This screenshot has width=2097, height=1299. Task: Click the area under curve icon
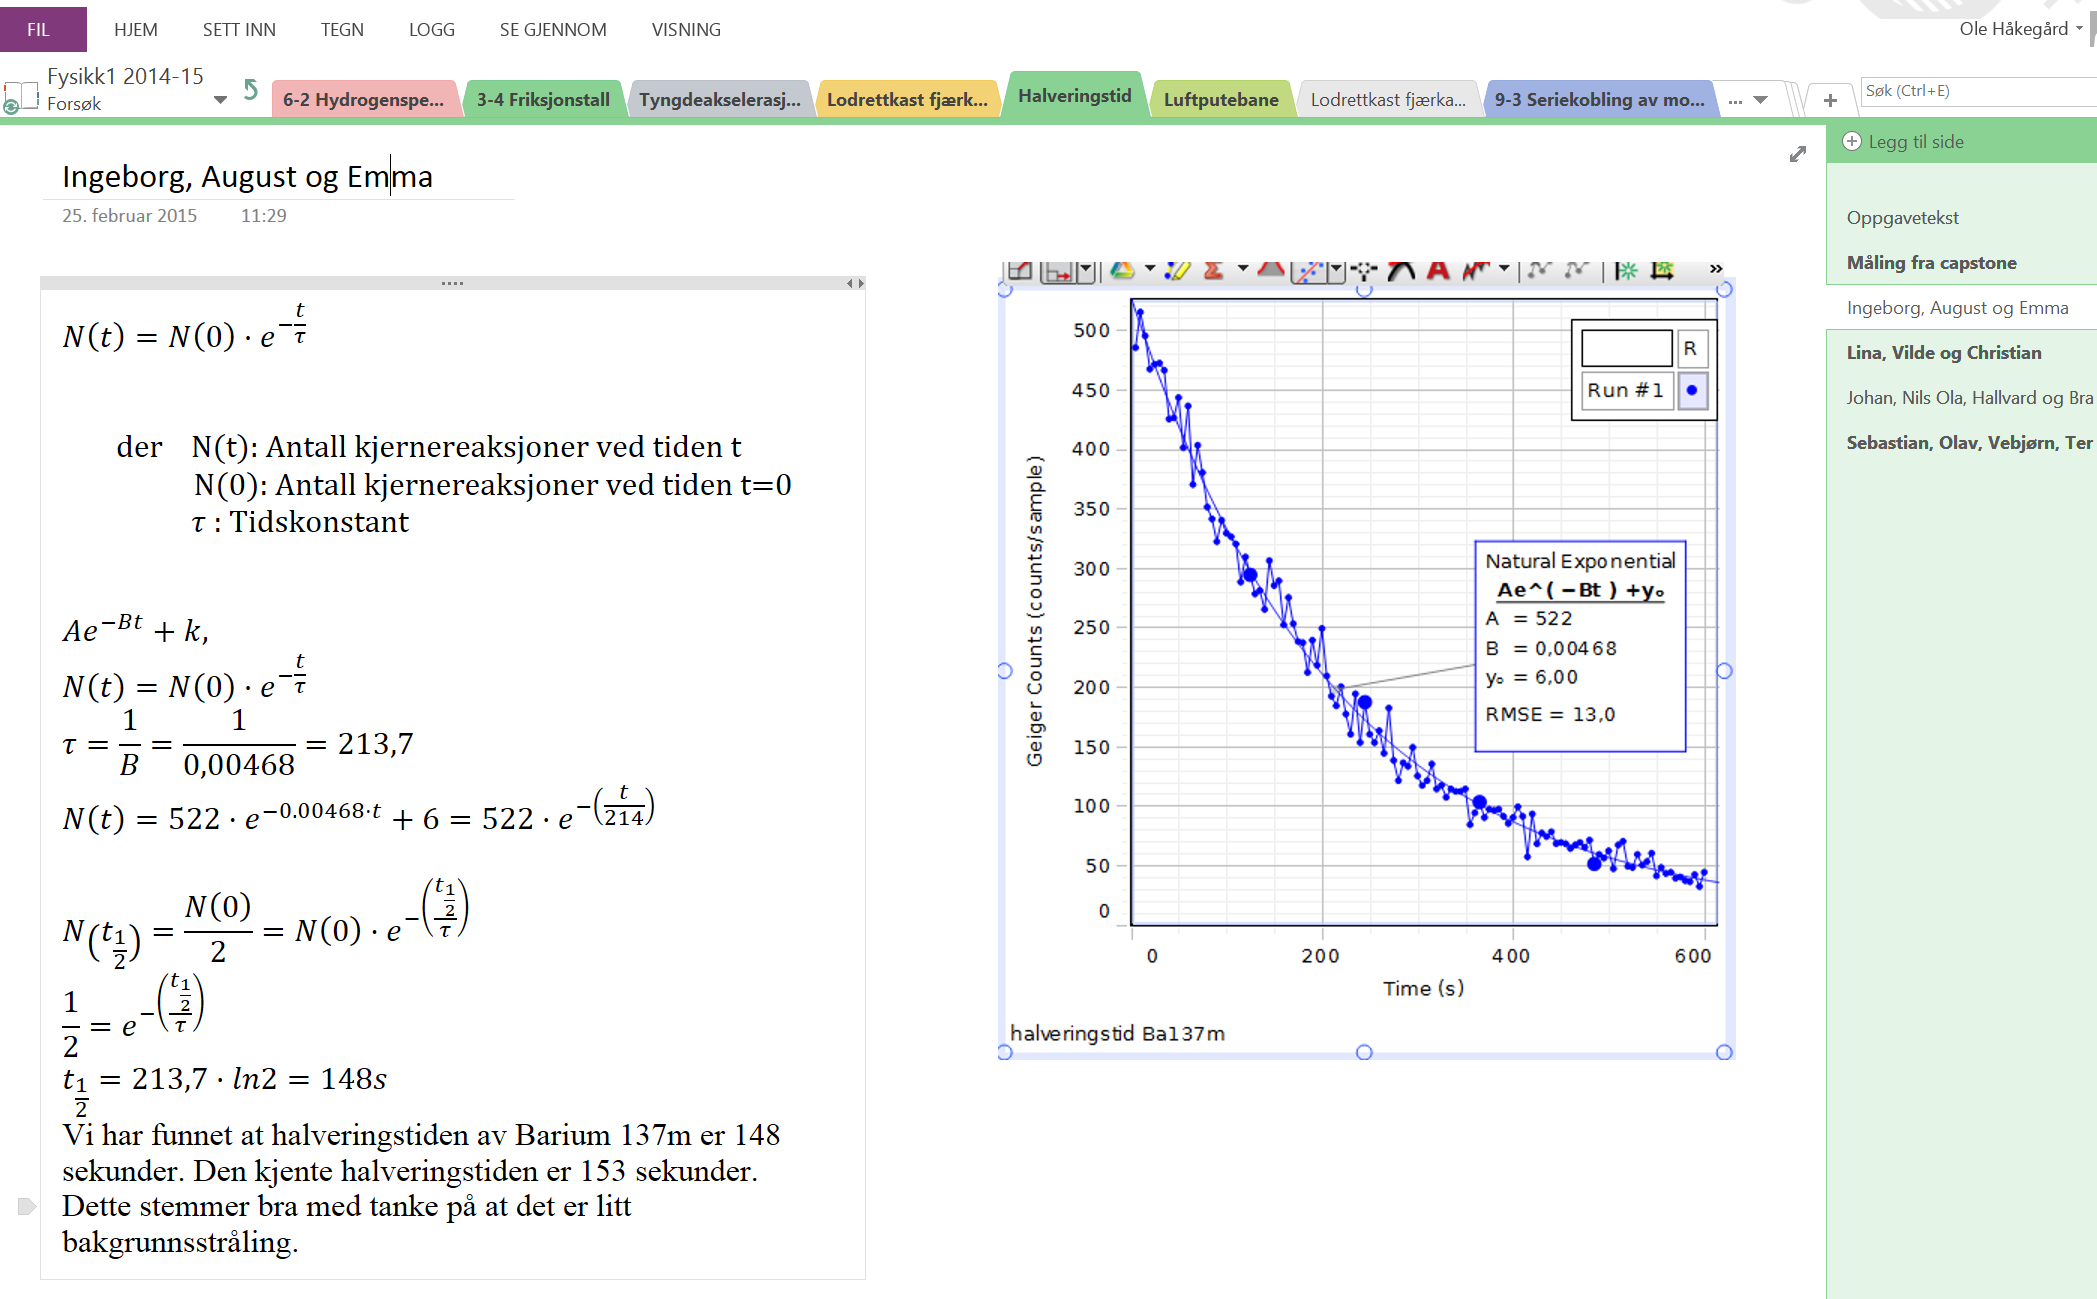tap(1271, 270)
